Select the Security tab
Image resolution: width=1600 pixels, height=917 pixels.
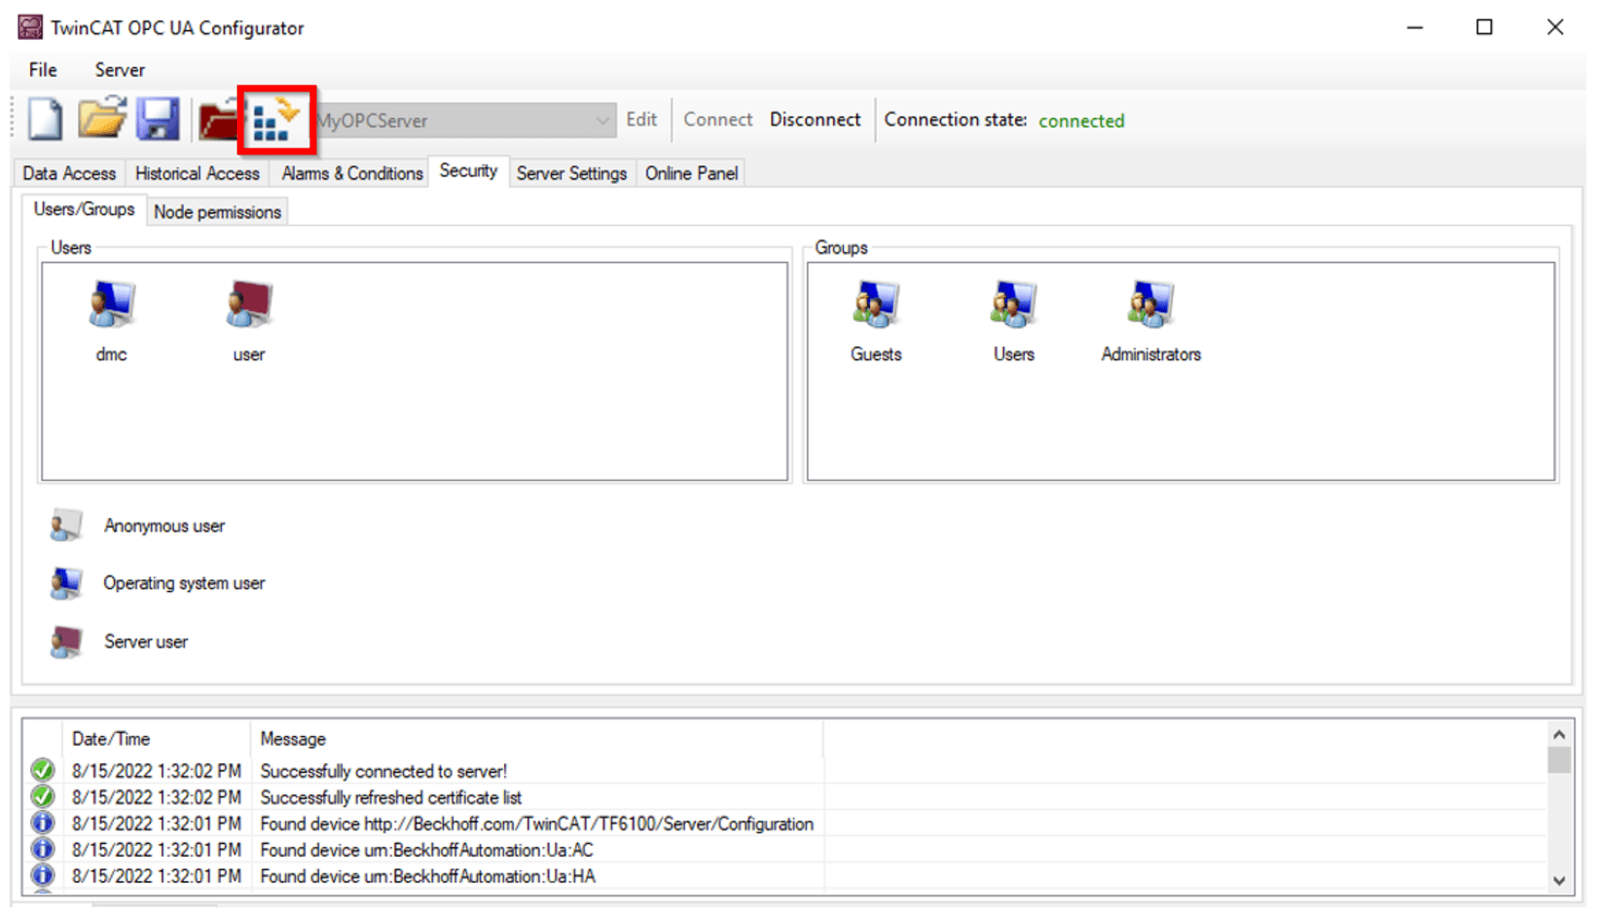(468, 171)
